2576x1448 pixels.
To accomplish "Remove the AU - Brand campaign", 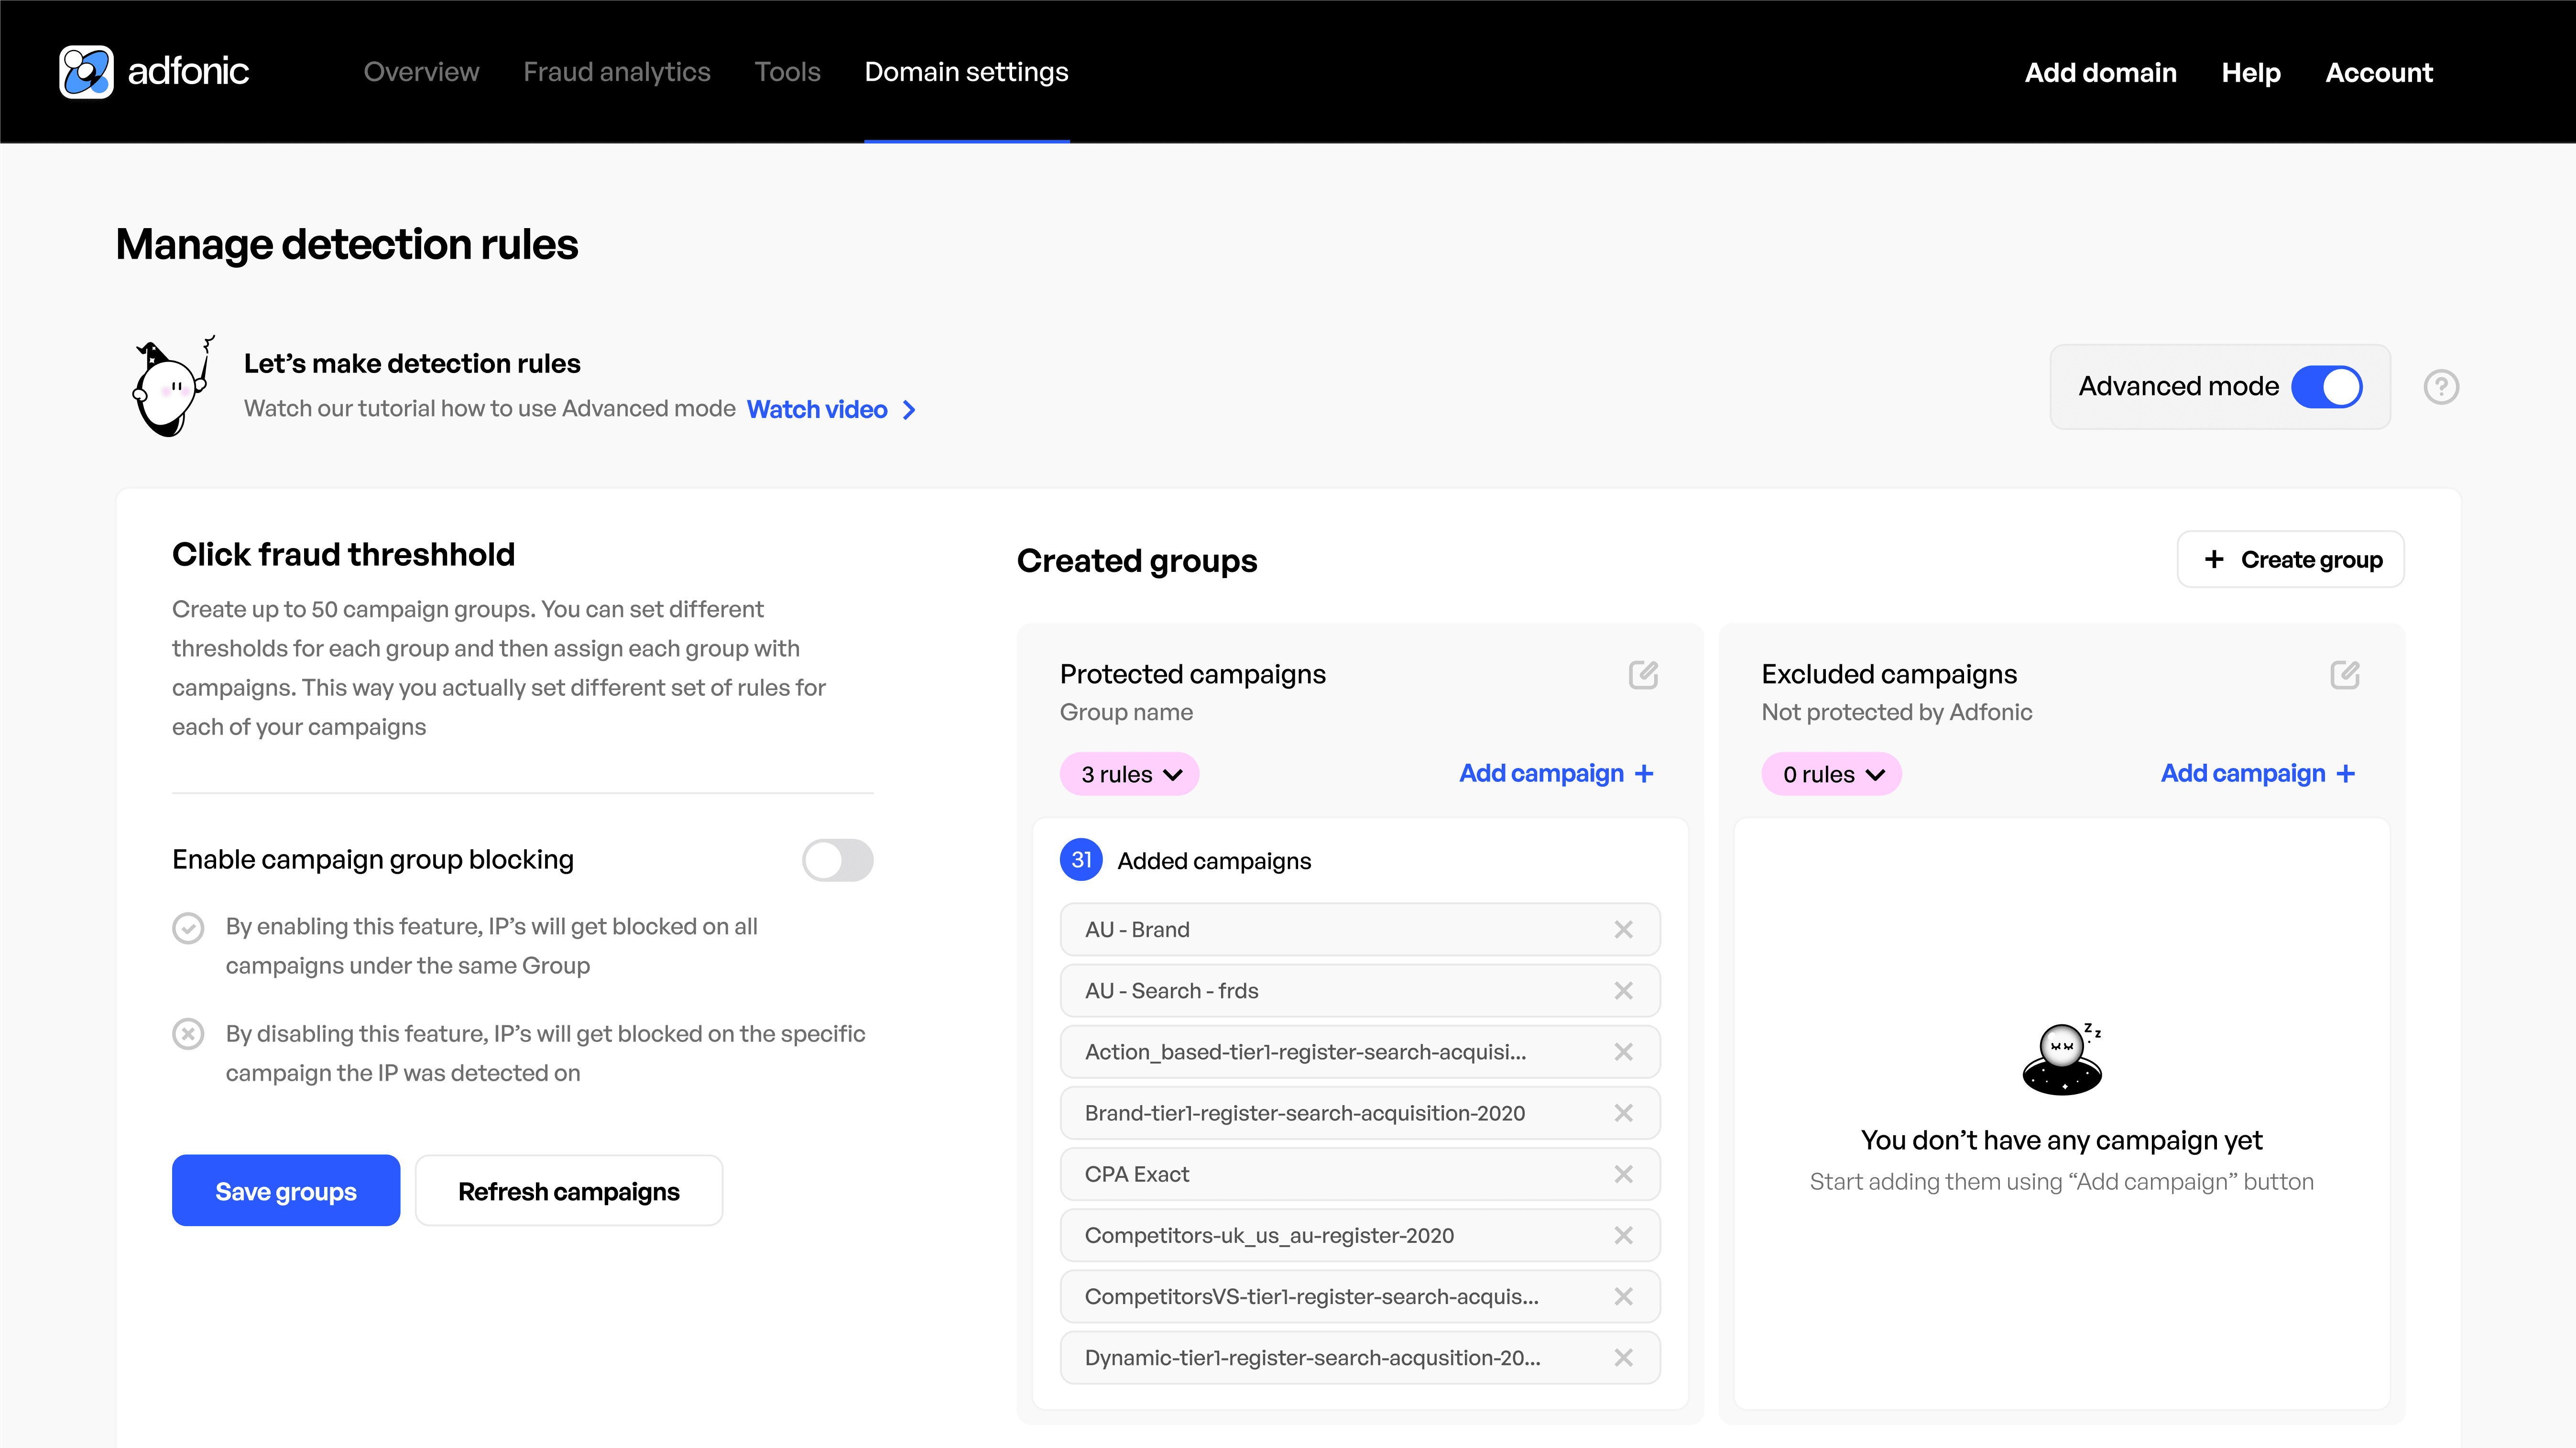I will 1623,930.
